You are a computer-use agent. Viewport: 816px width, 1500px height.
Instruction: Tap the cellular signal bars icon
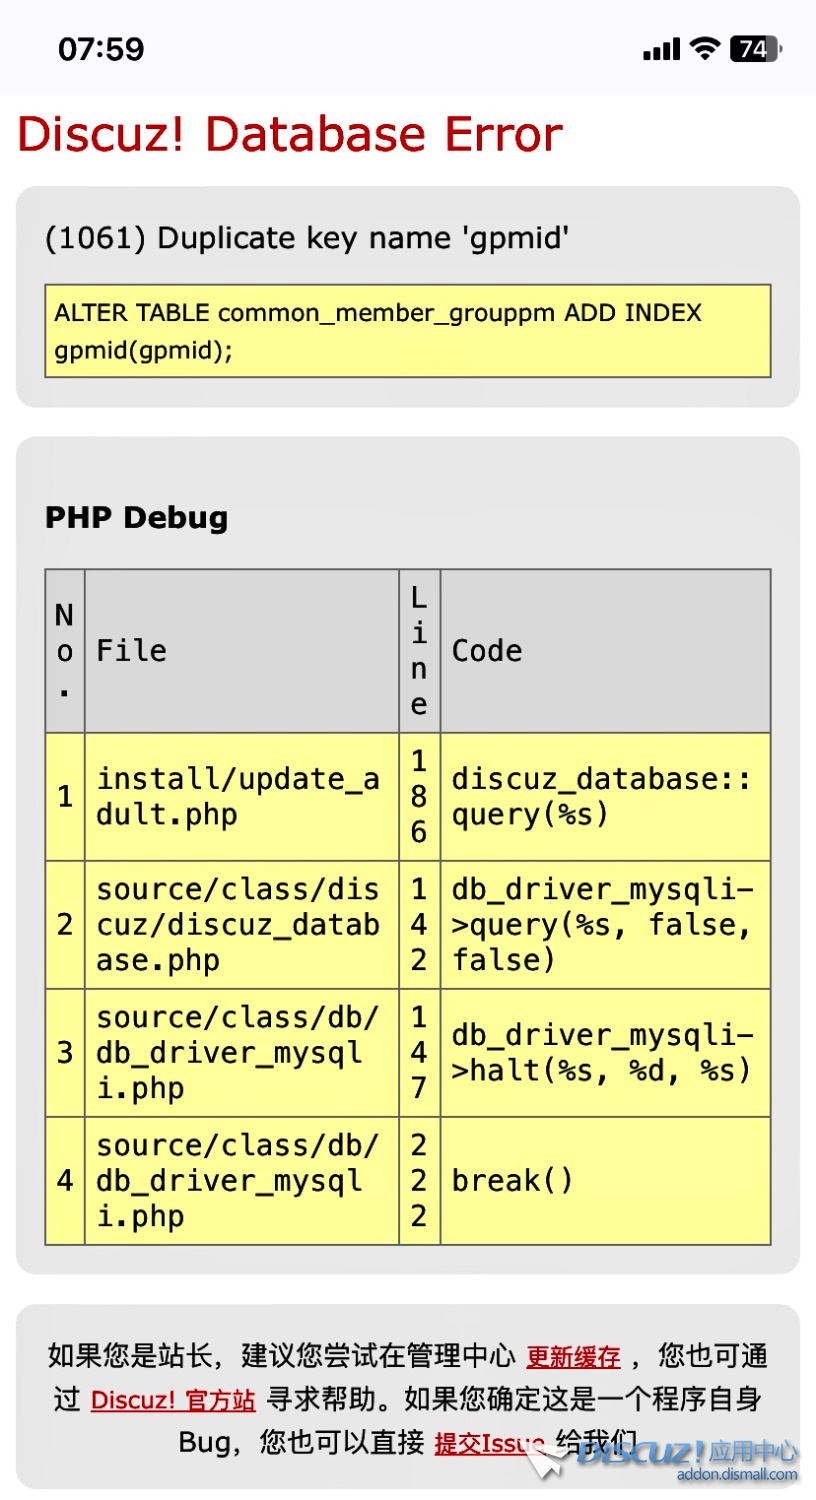coord(661,49)
